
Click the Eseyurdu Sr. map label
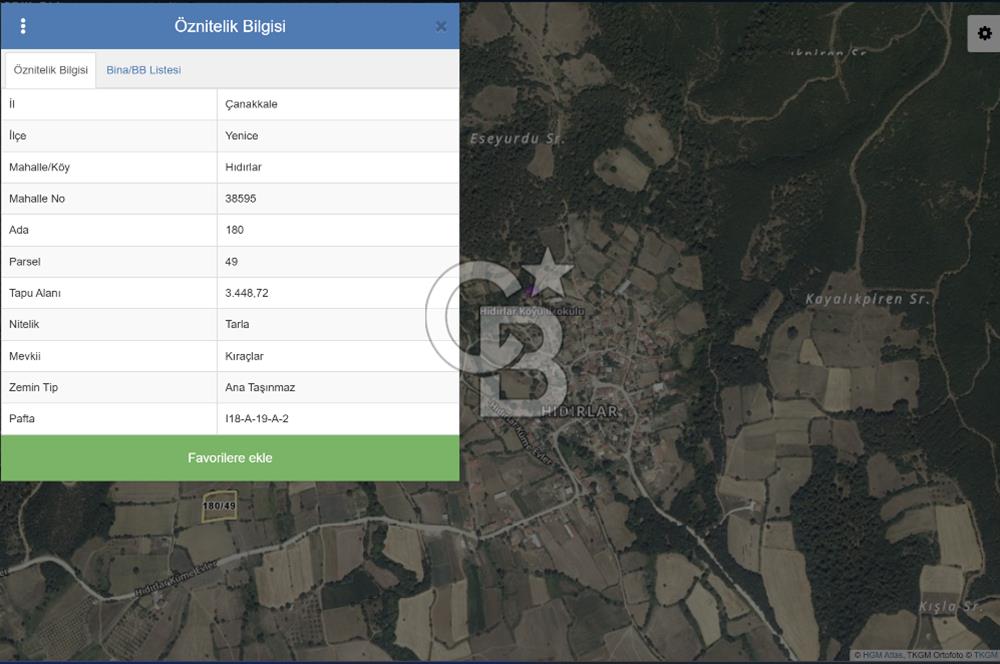(x=517, y=139)
